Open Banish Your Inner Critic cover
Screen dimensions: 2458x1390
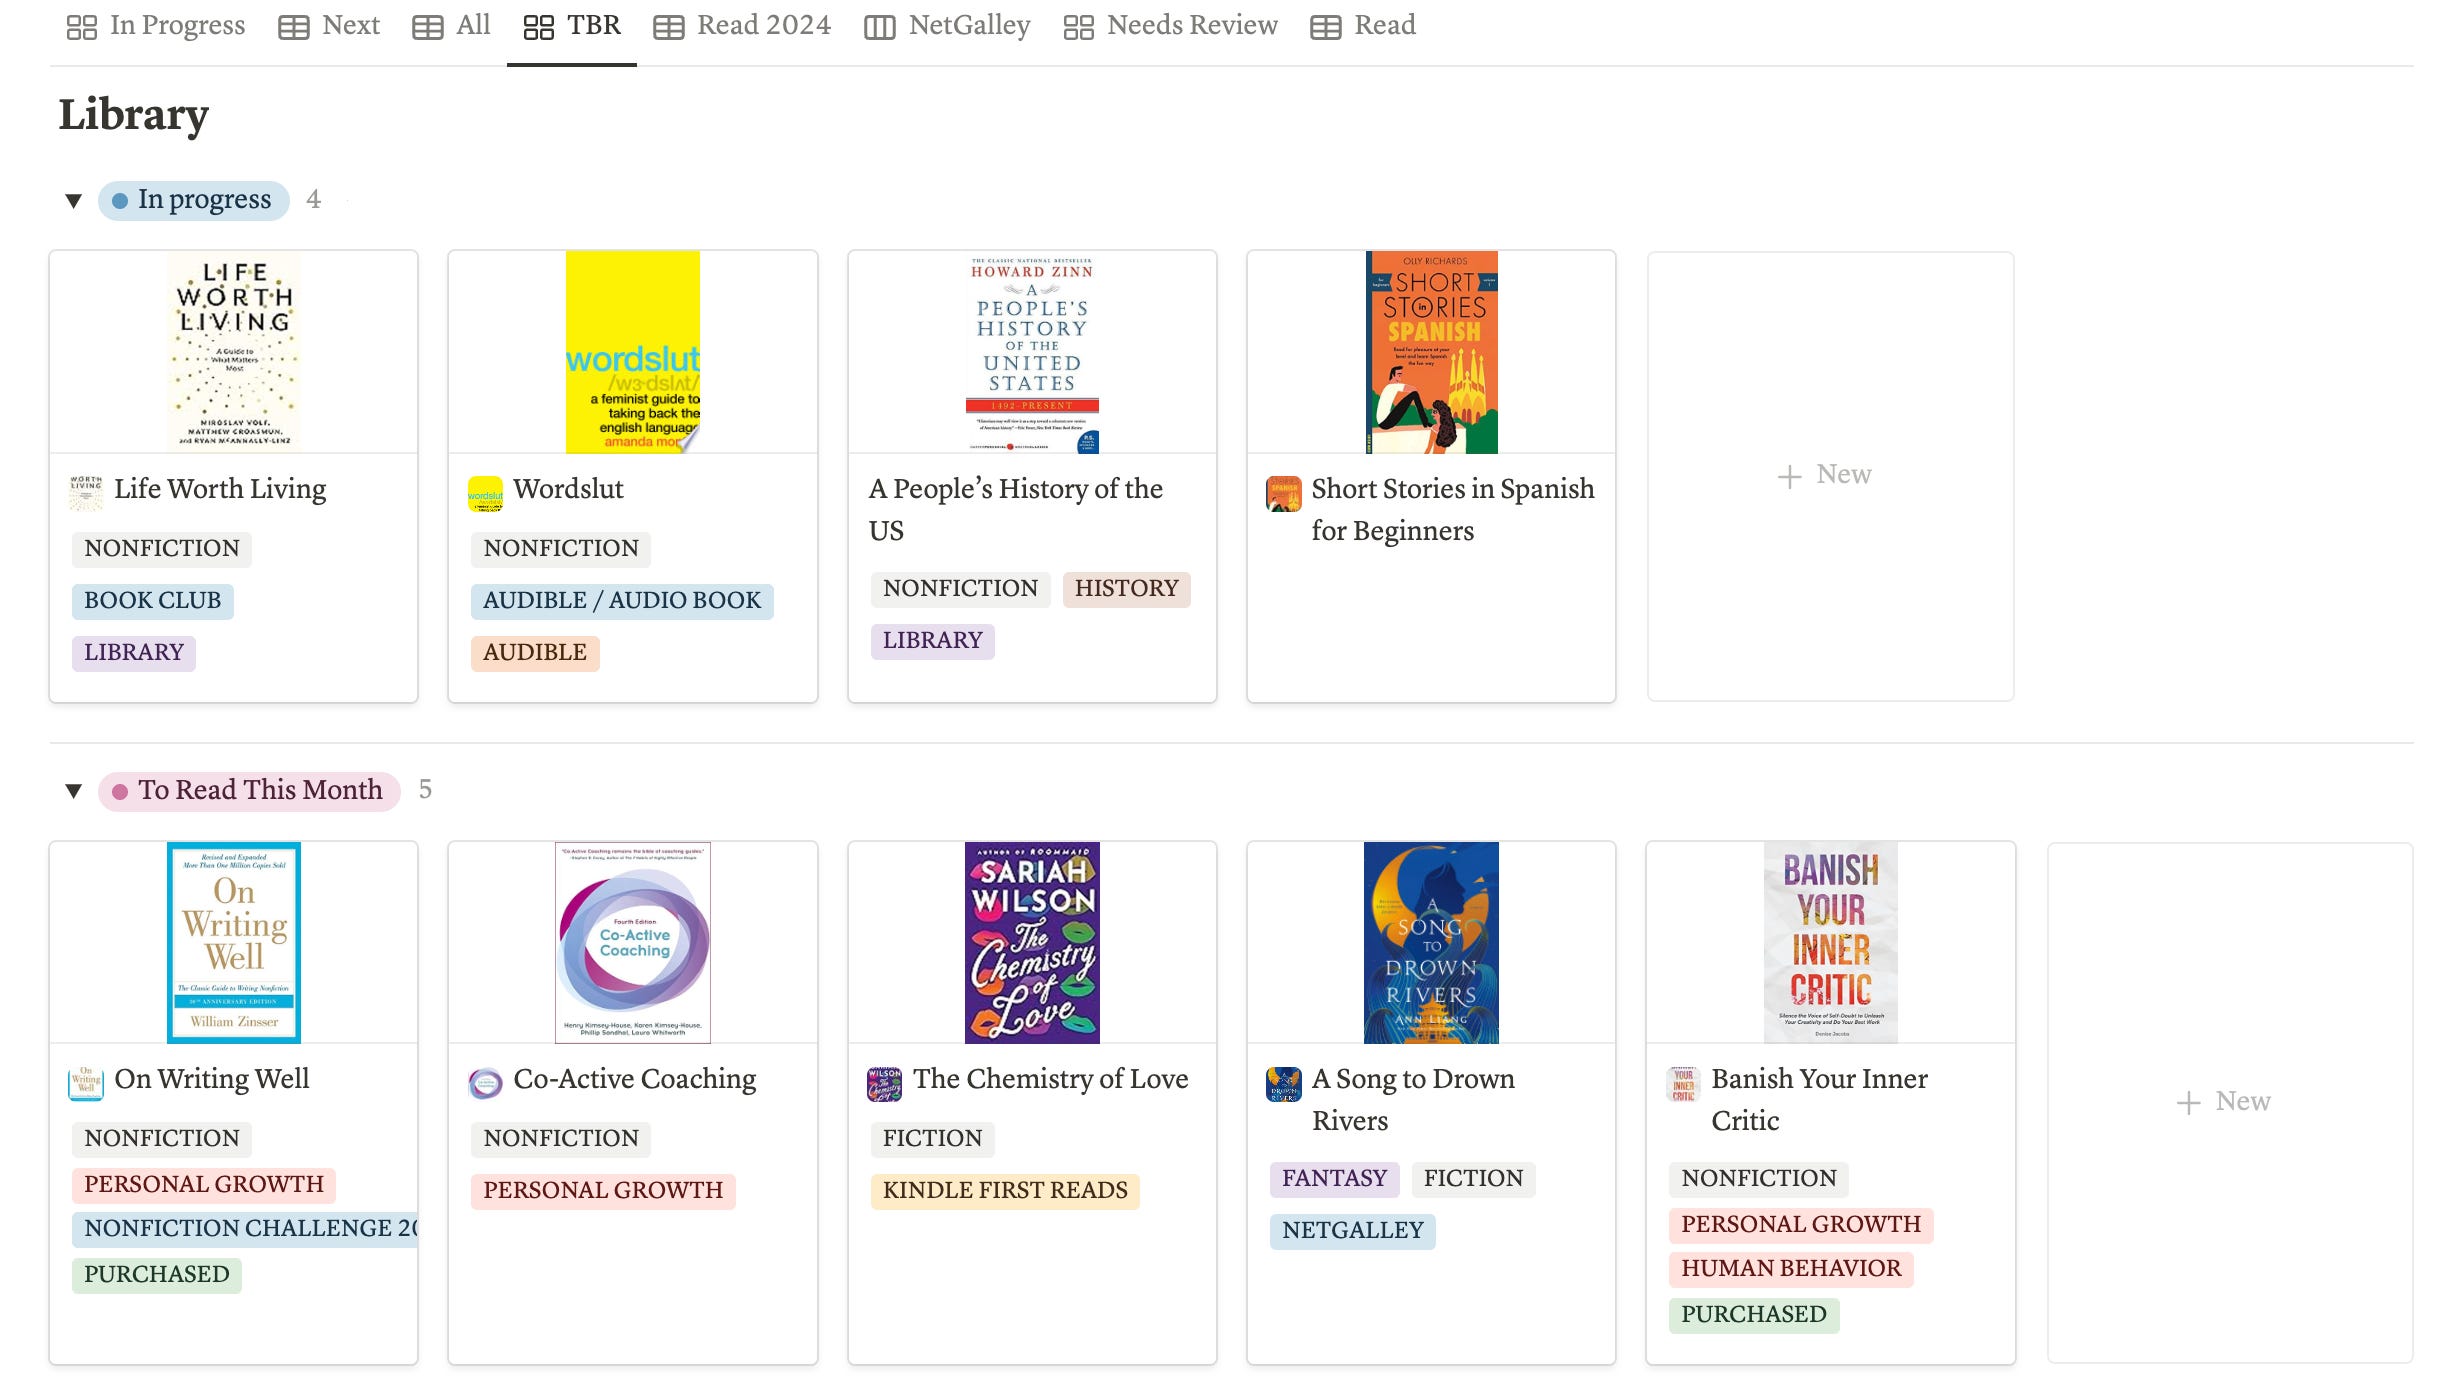pyautogui.click(x=1830, y=942)
